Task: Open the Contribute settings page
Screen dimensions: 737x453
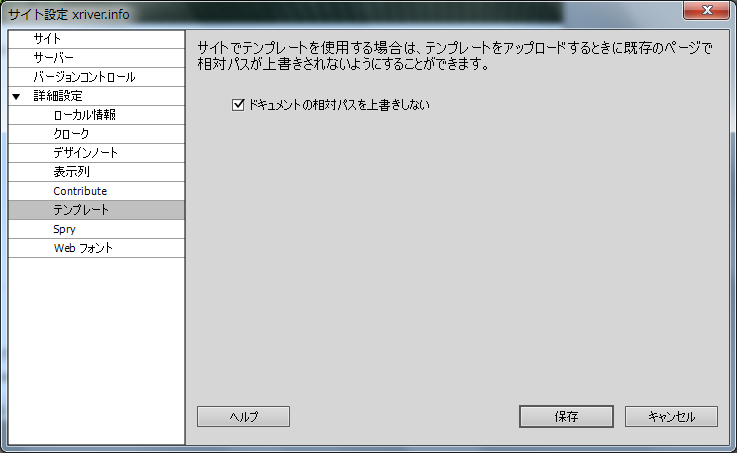Action: 96,191
